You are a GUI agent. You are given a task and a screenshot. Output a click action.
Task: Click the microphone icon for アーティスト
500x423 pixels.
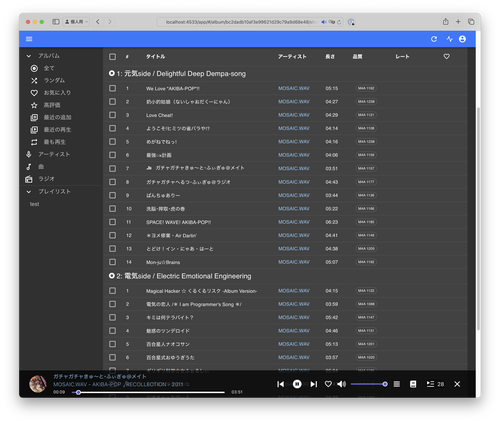pos(29,154)
